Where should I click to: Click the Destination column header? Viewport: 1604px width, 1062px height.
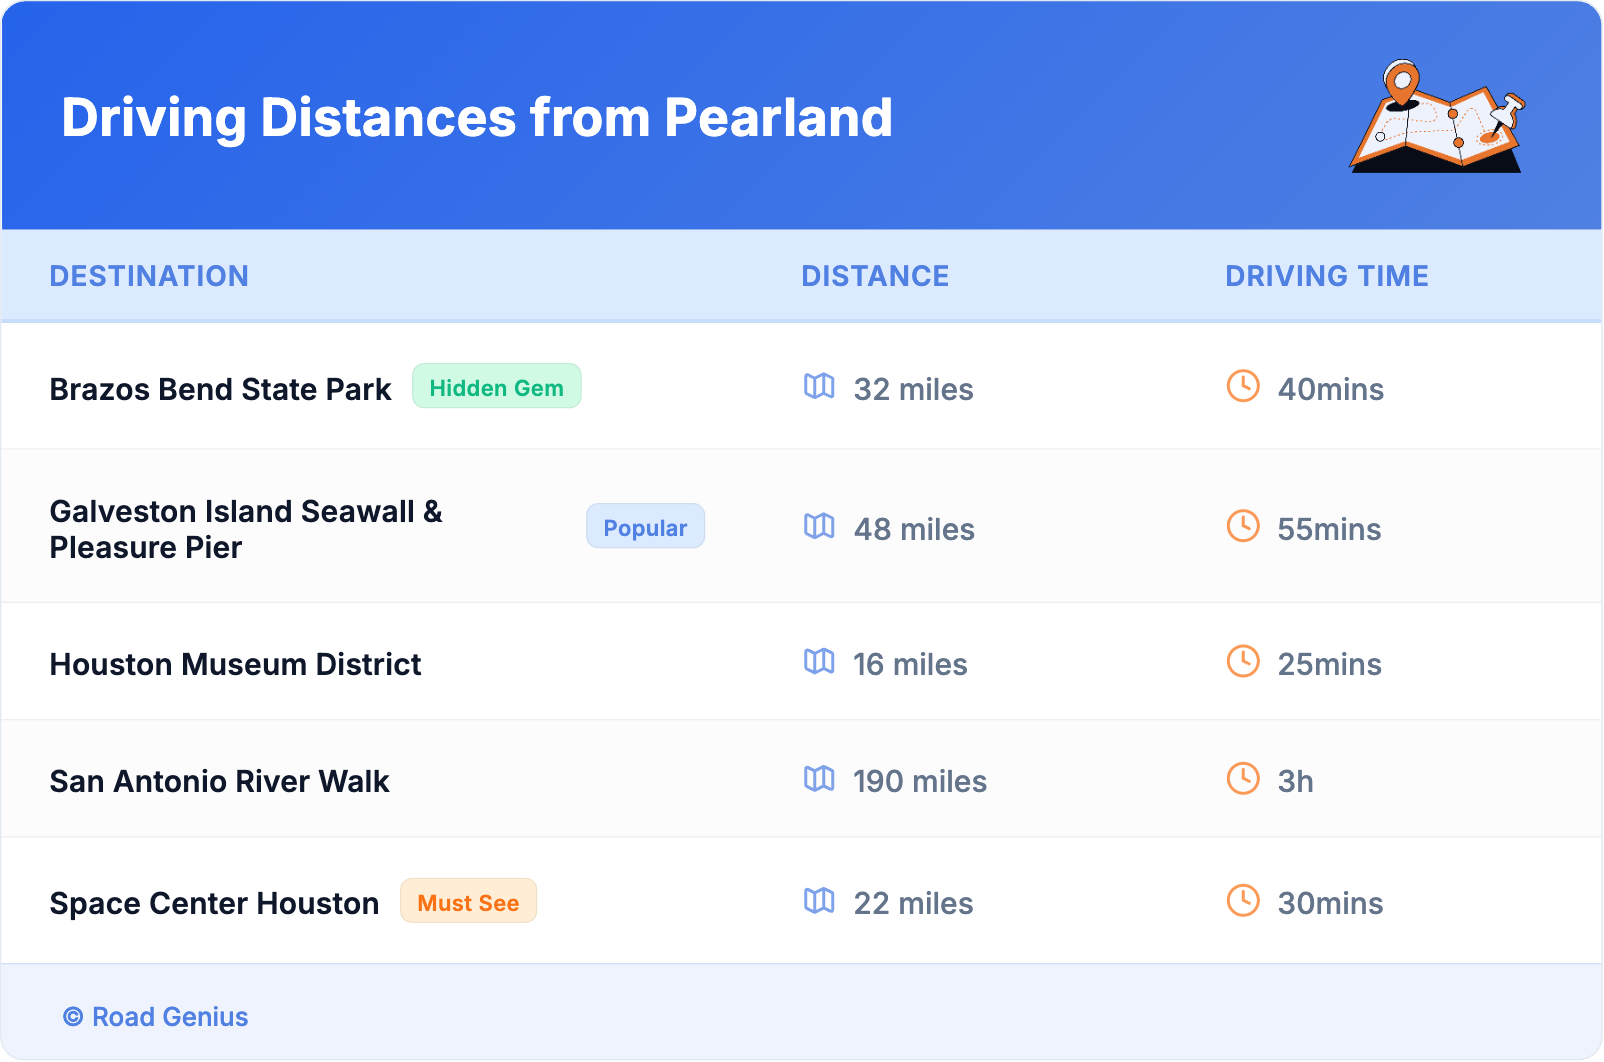point(149,276)
